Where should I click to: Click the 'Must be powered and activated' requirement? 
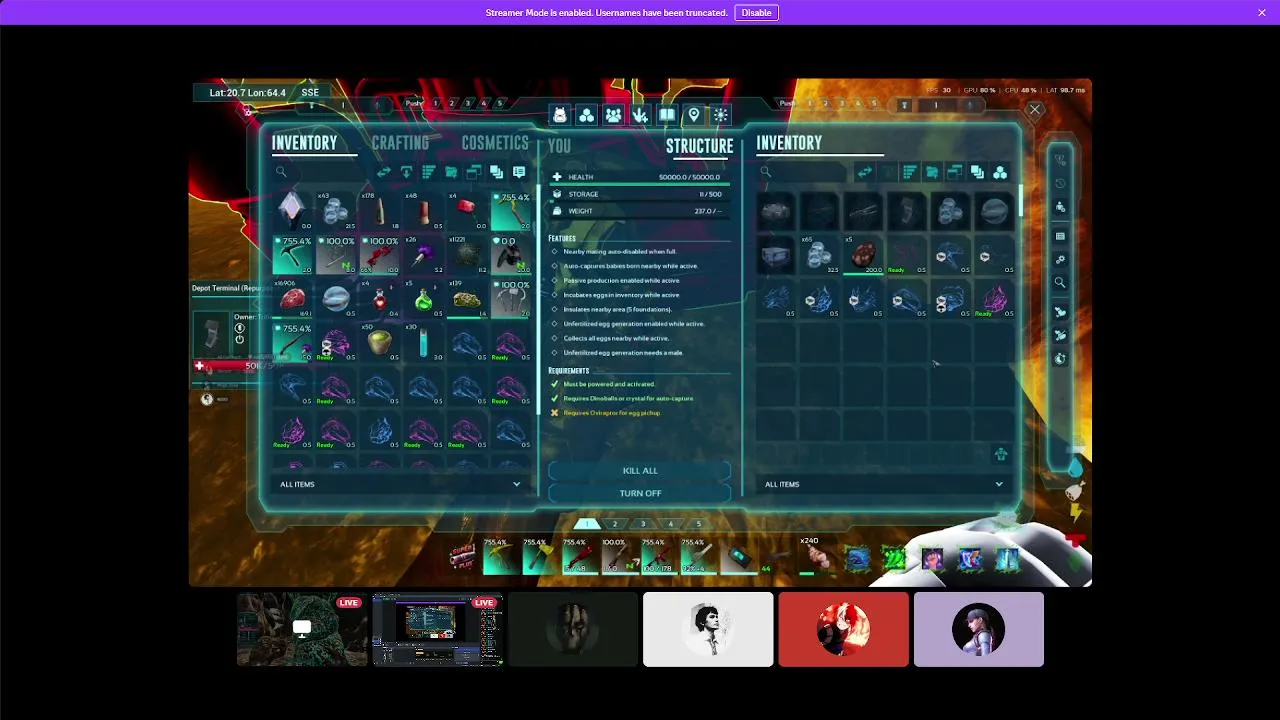pos(609,384)
